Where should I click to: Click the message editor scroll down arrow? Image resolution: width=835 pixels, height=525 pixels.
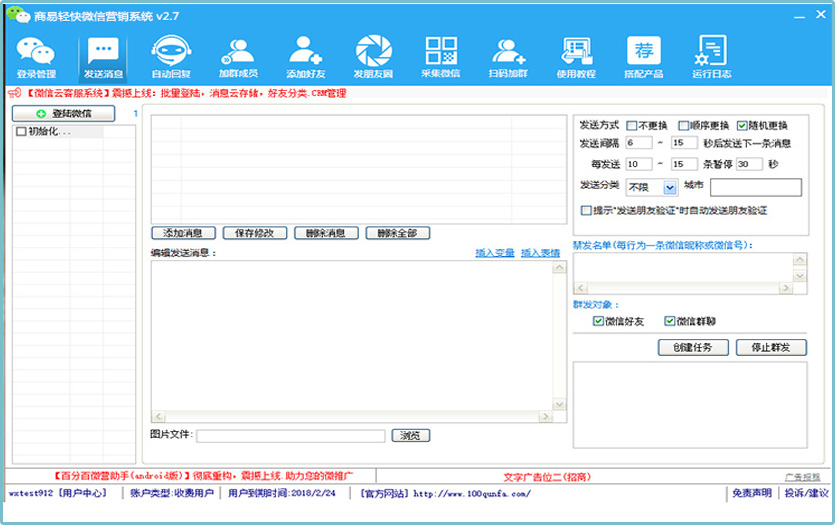pos(559,405)
